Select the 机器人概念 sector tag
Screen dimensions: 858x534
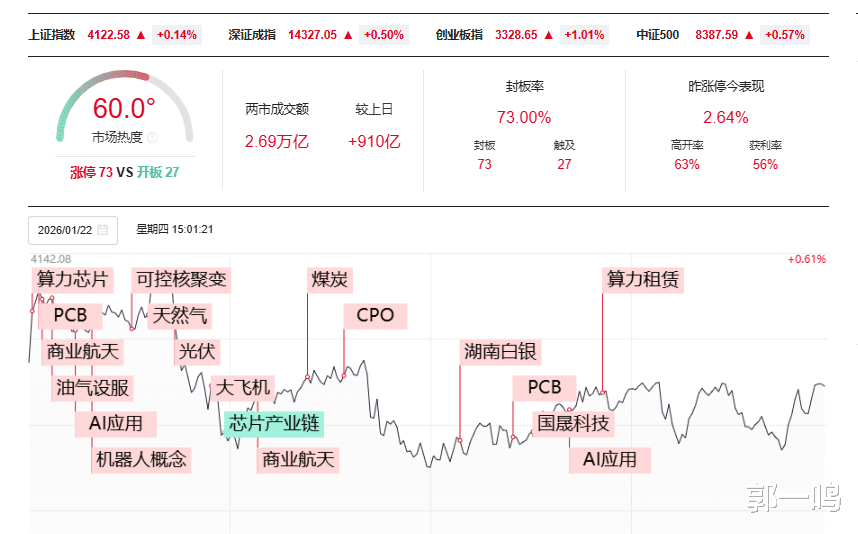[141, 459]
